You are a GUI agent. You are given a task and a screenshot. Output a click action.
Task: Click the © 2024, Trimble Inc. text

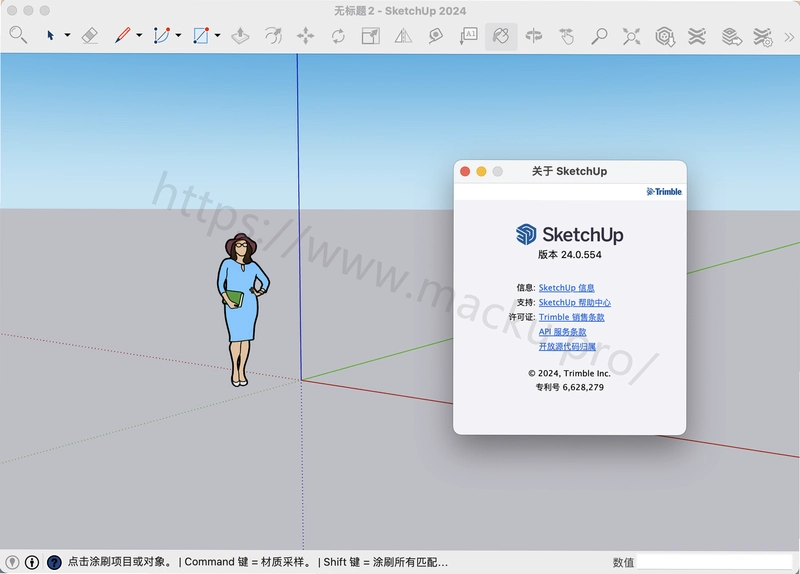569,373
